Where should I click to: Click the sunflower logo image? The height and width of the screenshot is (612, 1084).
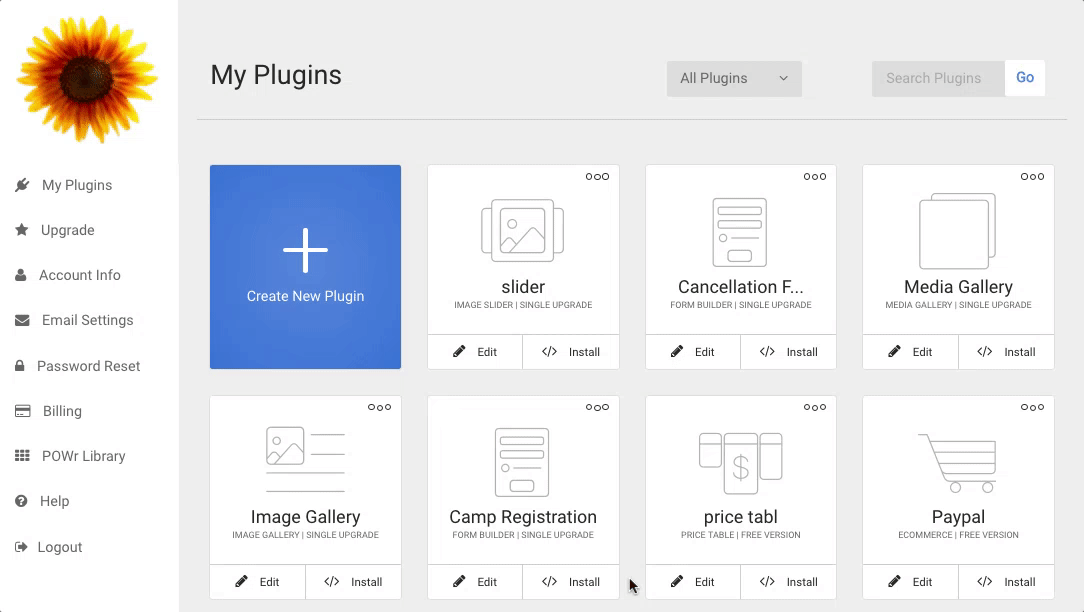pyautogui.click(x=87, y=80)
